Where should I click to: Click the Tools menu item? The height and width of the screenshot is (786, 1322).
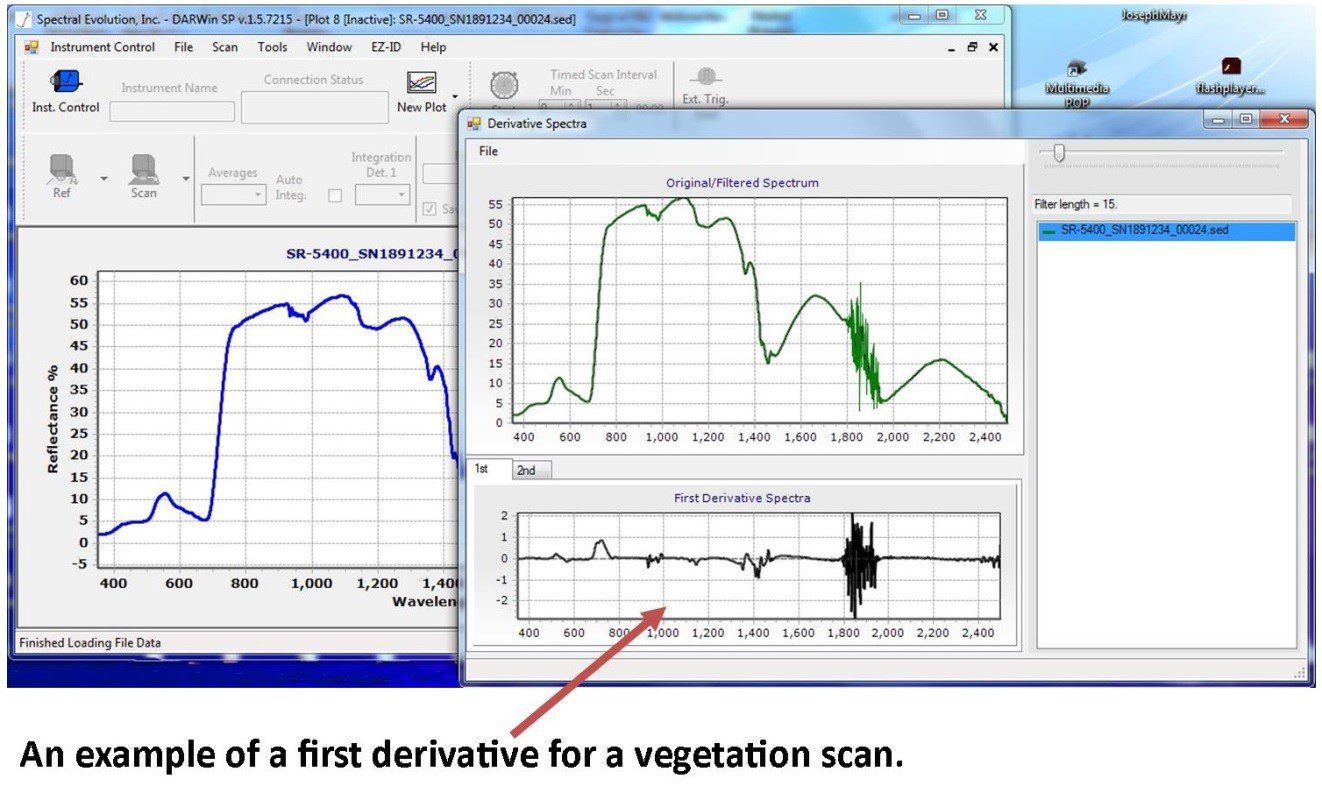click(271, 47)
